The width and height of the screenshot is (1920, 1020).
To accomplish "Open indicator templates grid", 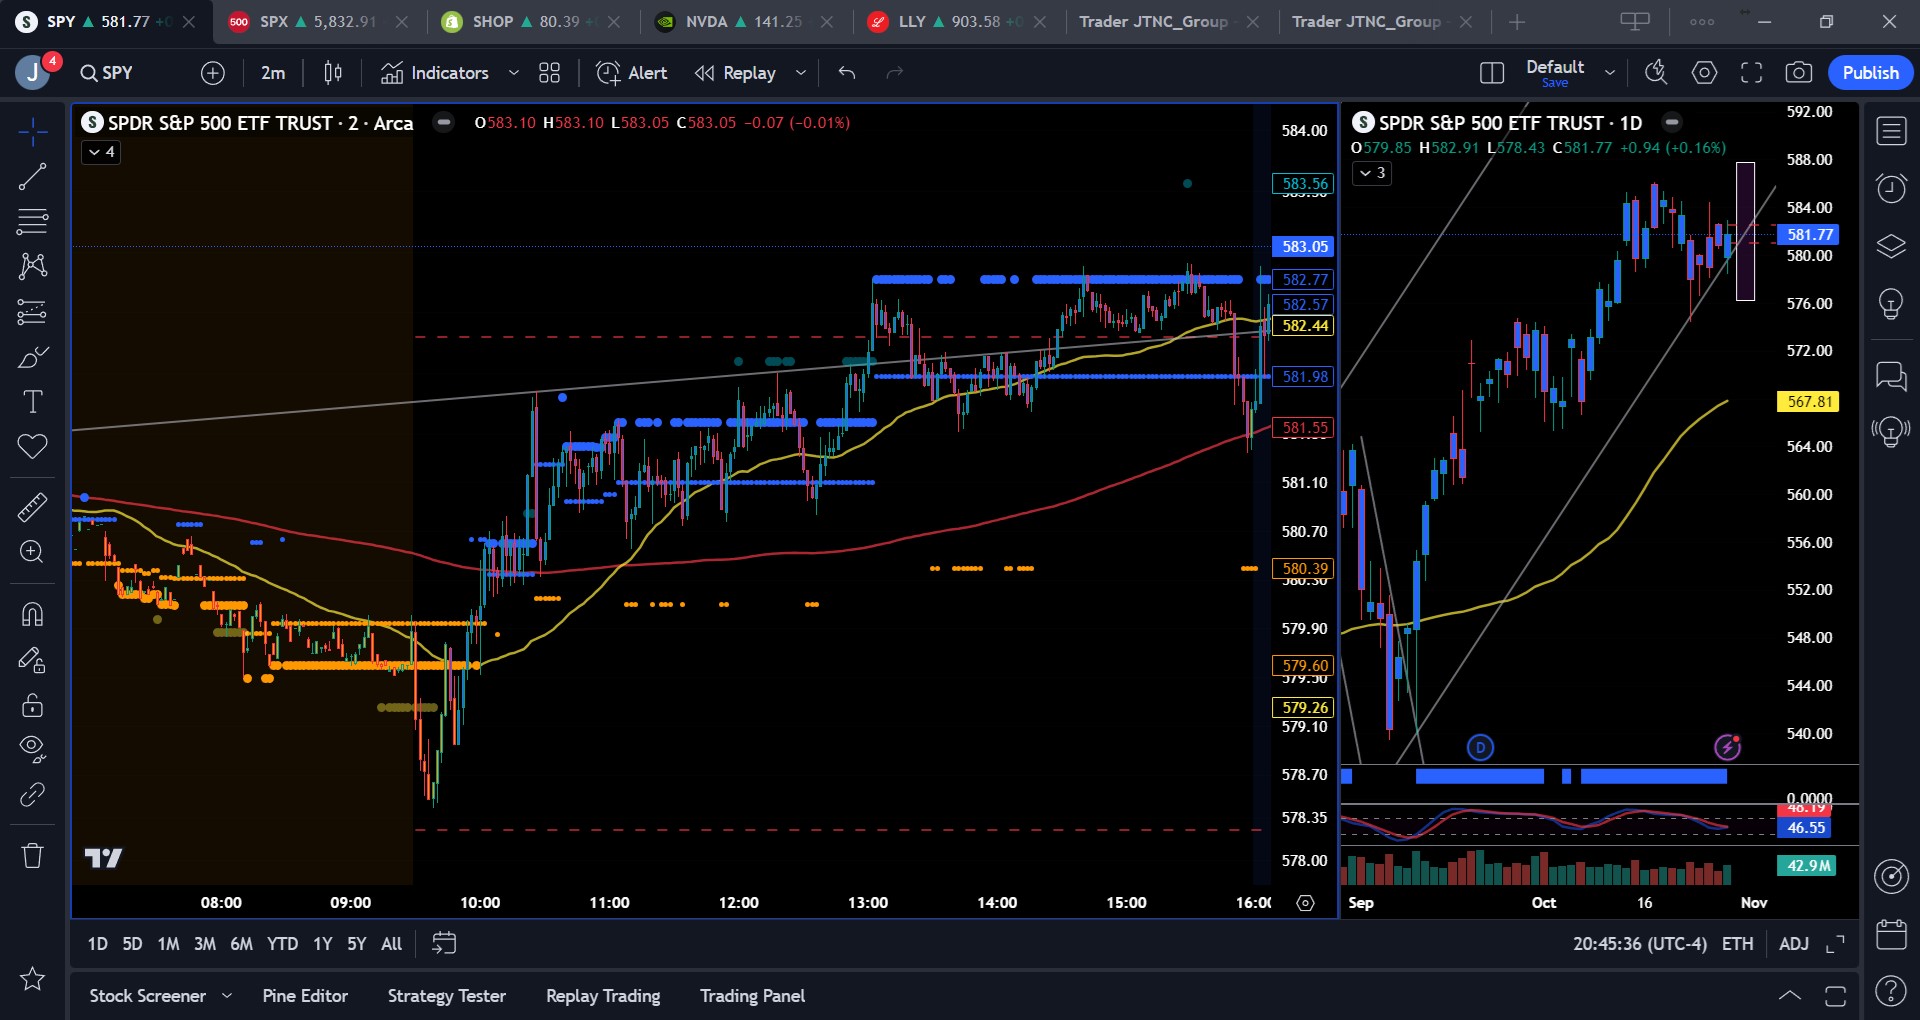I will pos(549,73).
